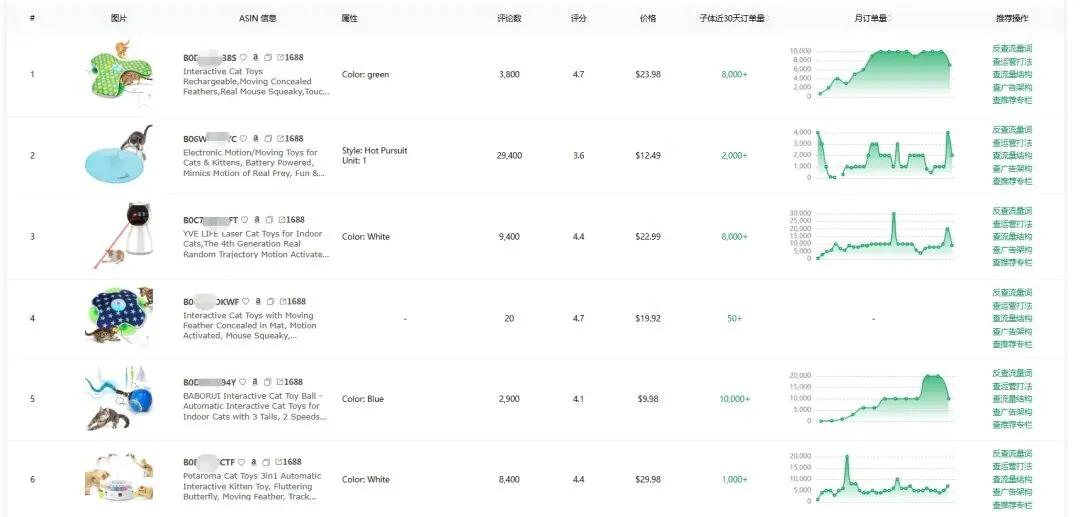This screenshot has height=517, width=1080.
Task: Click the row 5 monthly orders chart
Action: pos(870,398)
